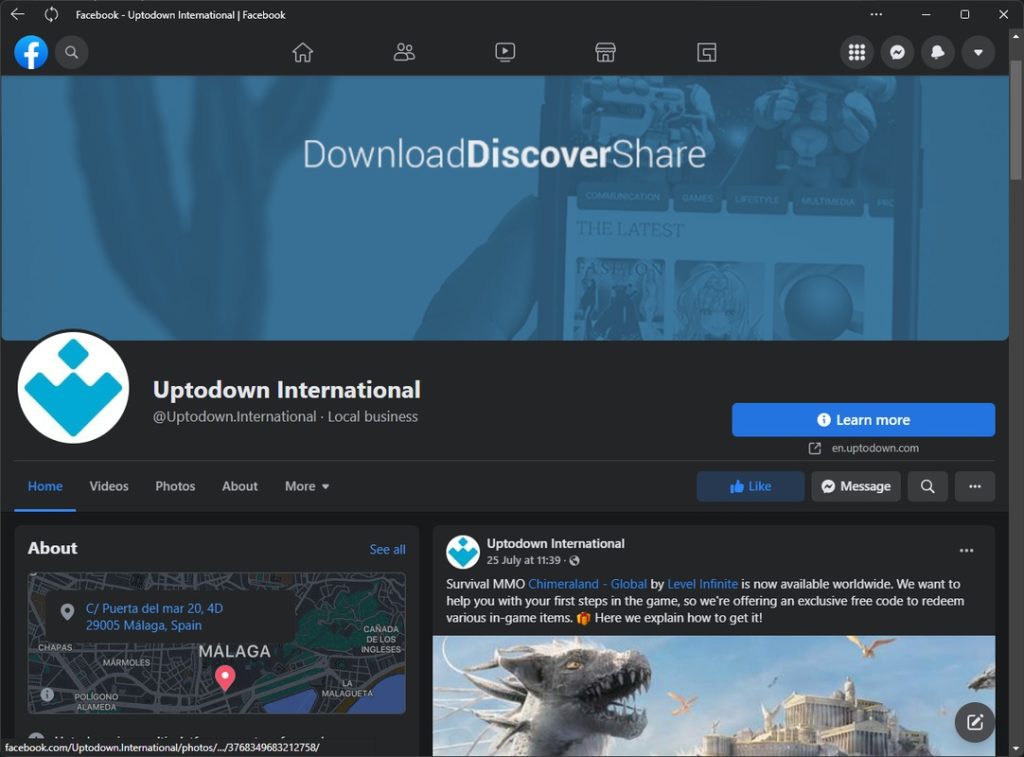Screen dimensions: 1024x757
Task: Go to the Home feed icon
Action: pos(302,52)
